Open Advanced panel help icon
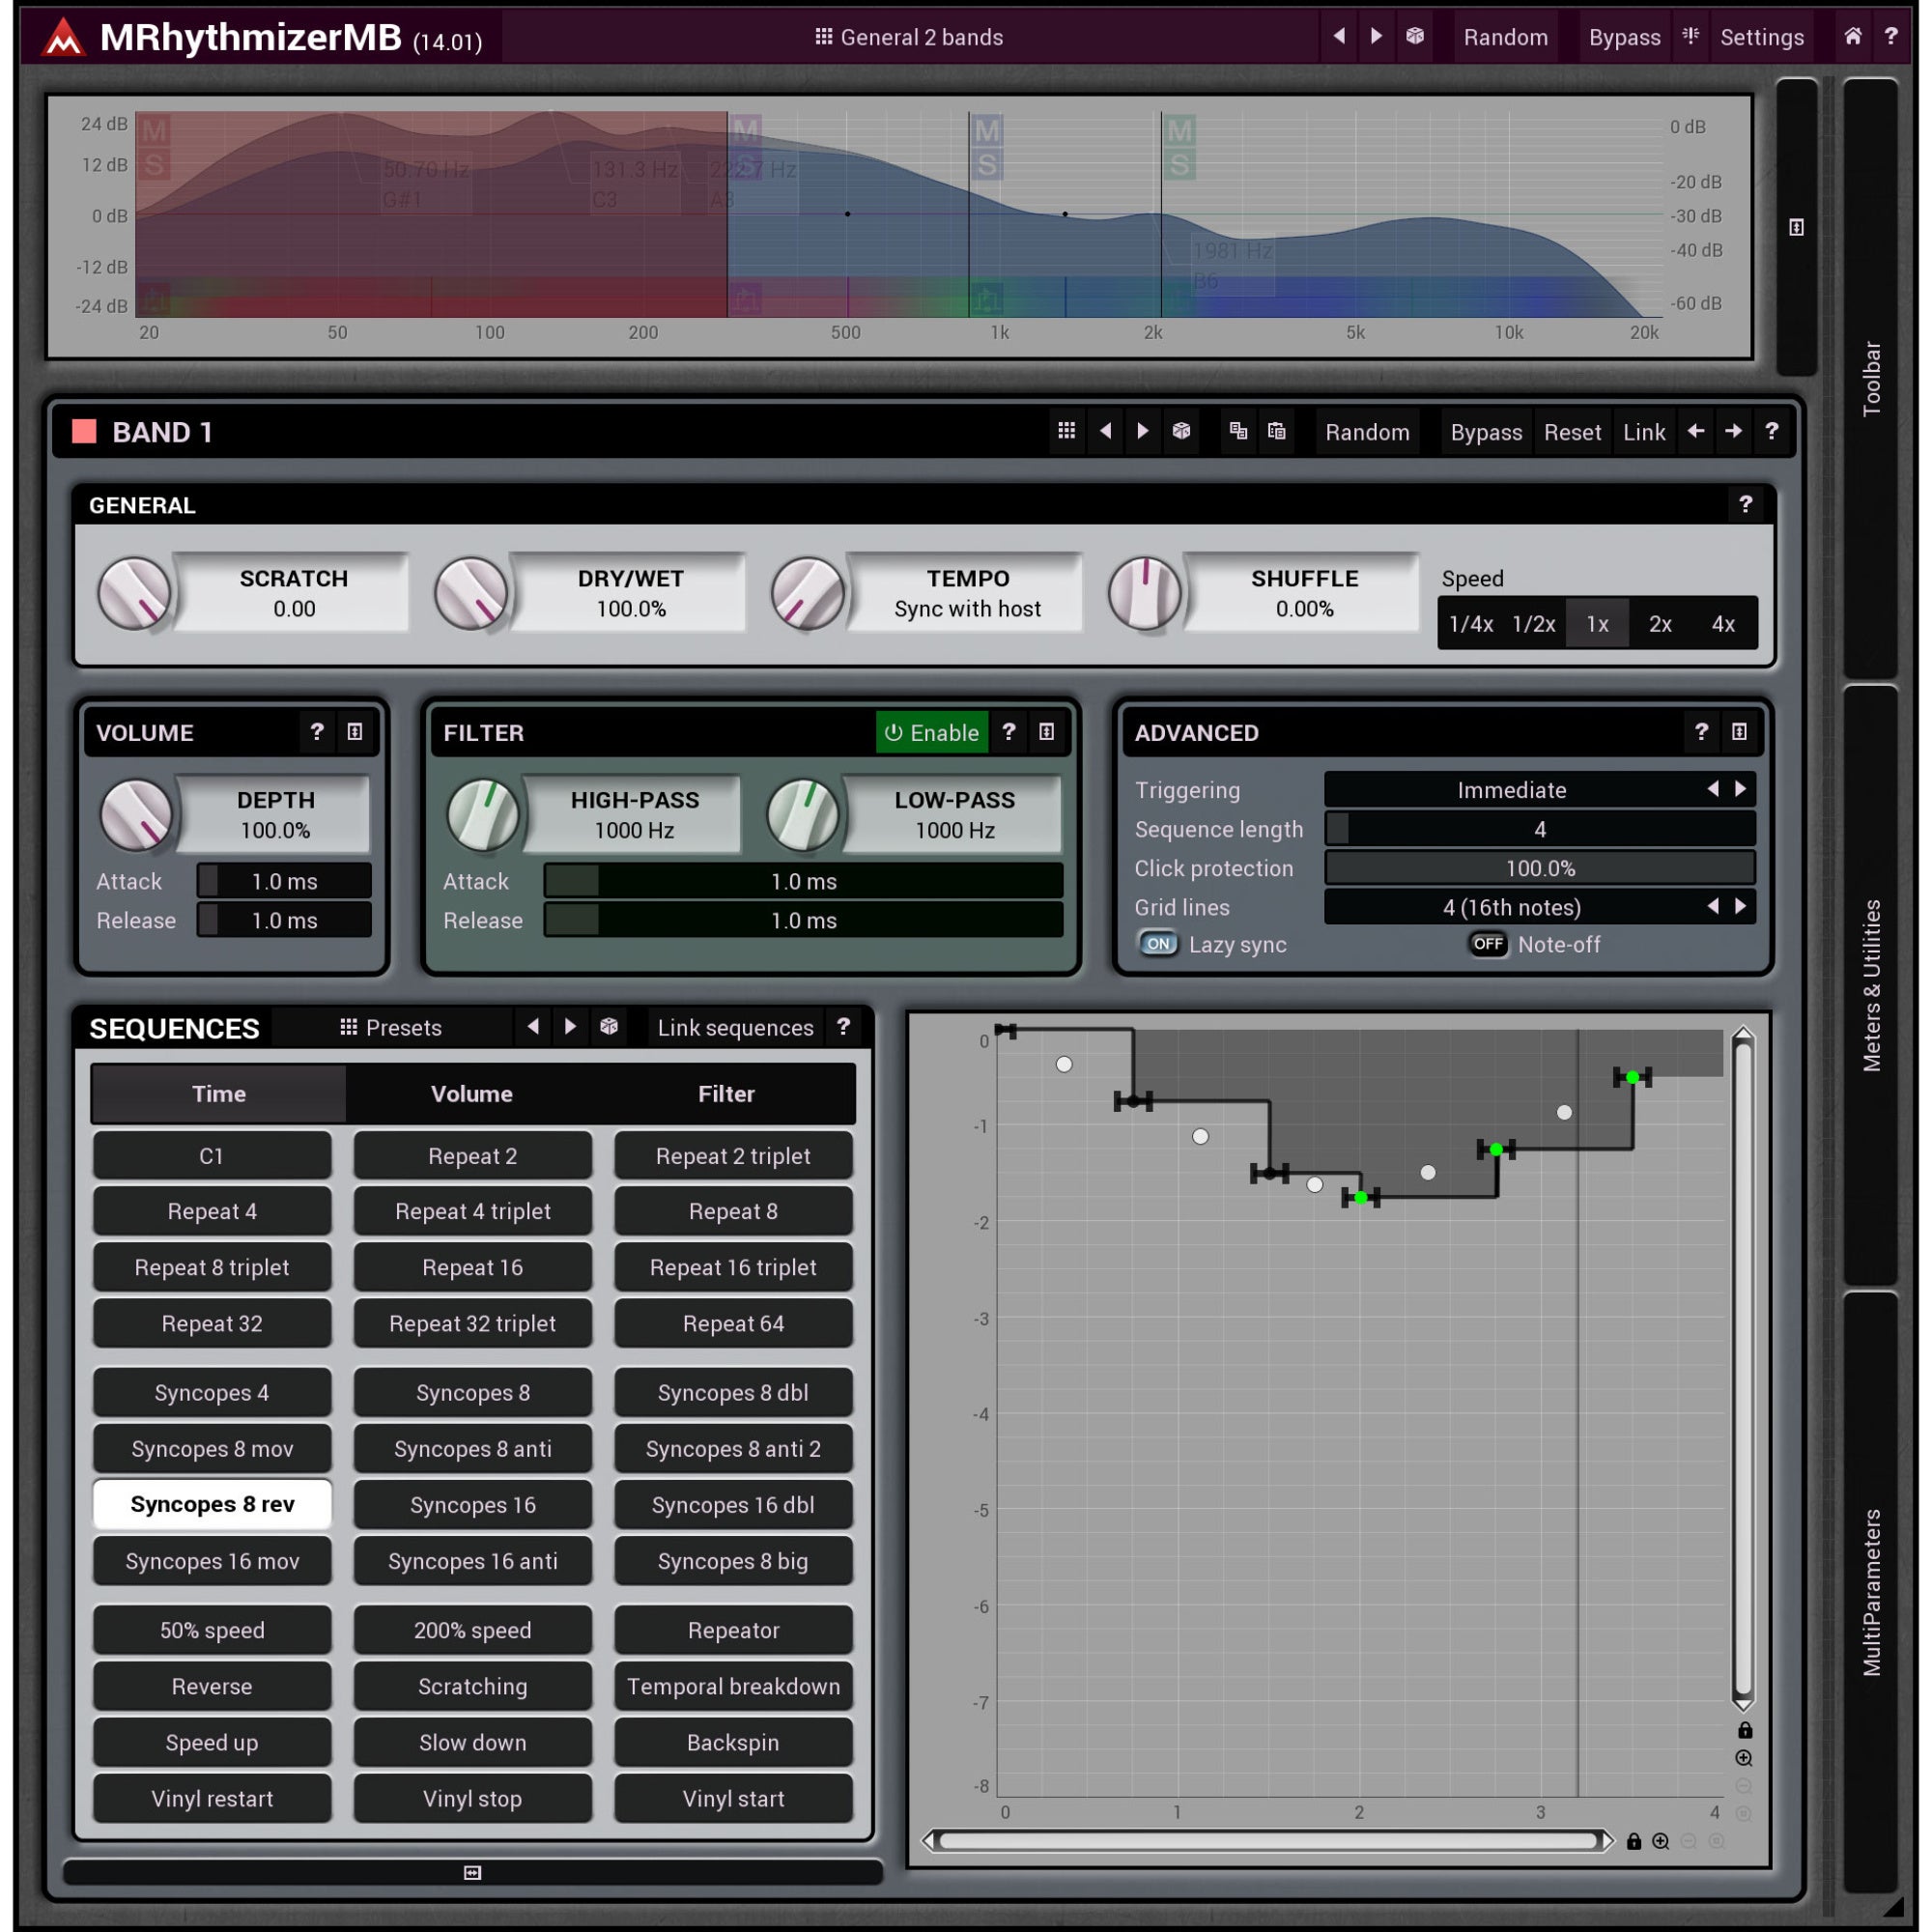Screen dimensions: 1932x1932 point(1701,732)
